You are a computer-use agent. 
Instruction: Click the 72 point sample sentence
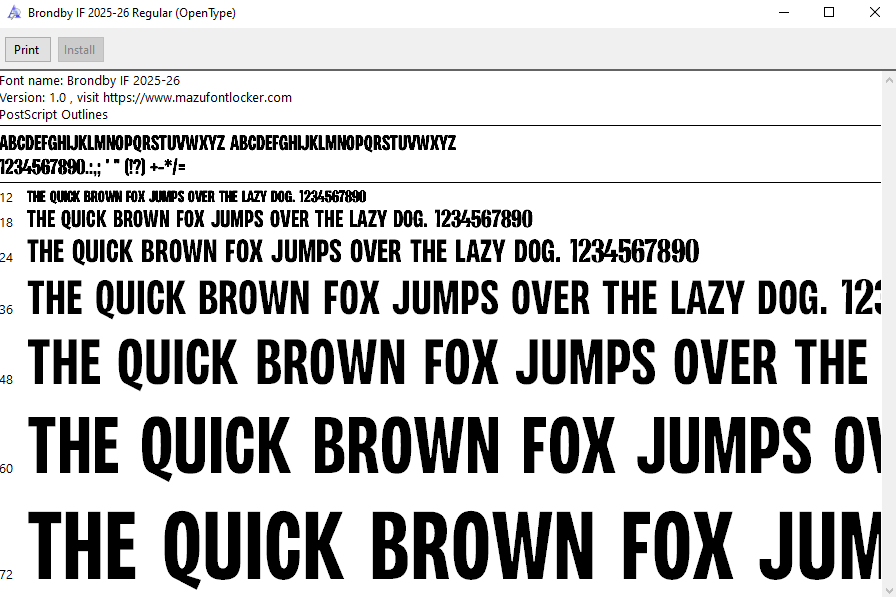pyautogui.click(x=450, y=548)
